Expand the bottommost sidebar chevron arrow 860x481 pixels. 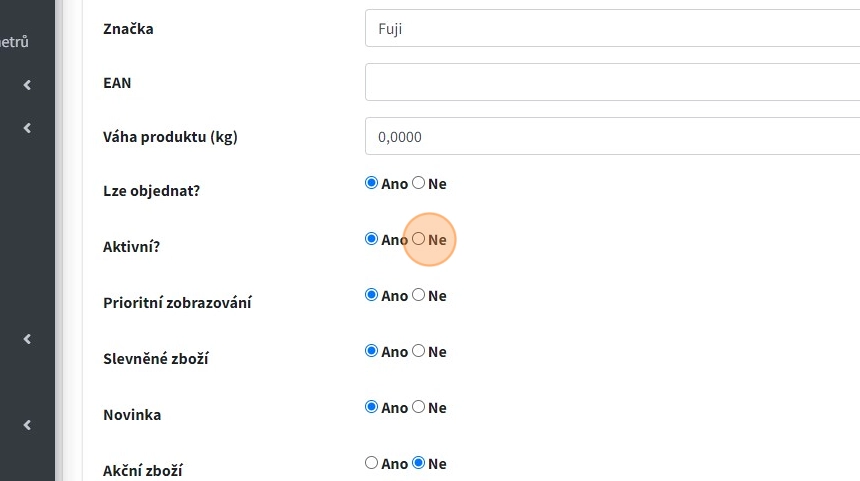pyautogui.click(x=27, y=425)
